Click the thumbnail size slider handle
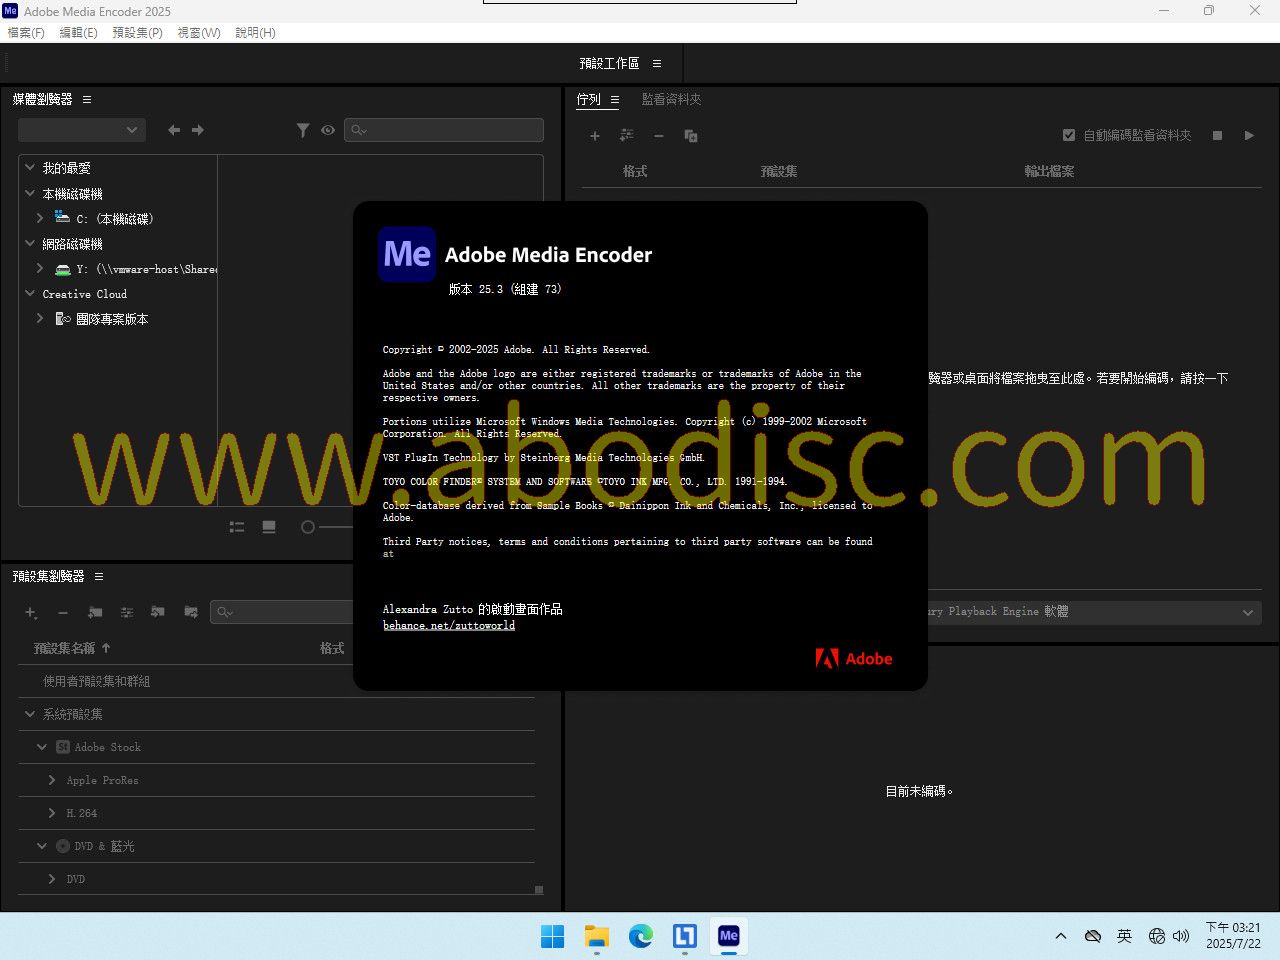Image resolution: width=1280 pixels, height=960 pixels. pos(308,527)
